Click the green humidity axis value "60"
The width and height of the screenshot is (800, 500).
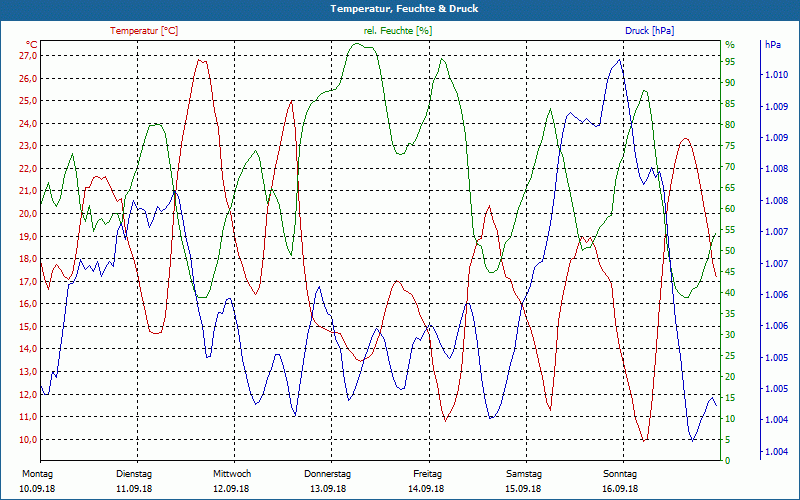coord(730,209)
